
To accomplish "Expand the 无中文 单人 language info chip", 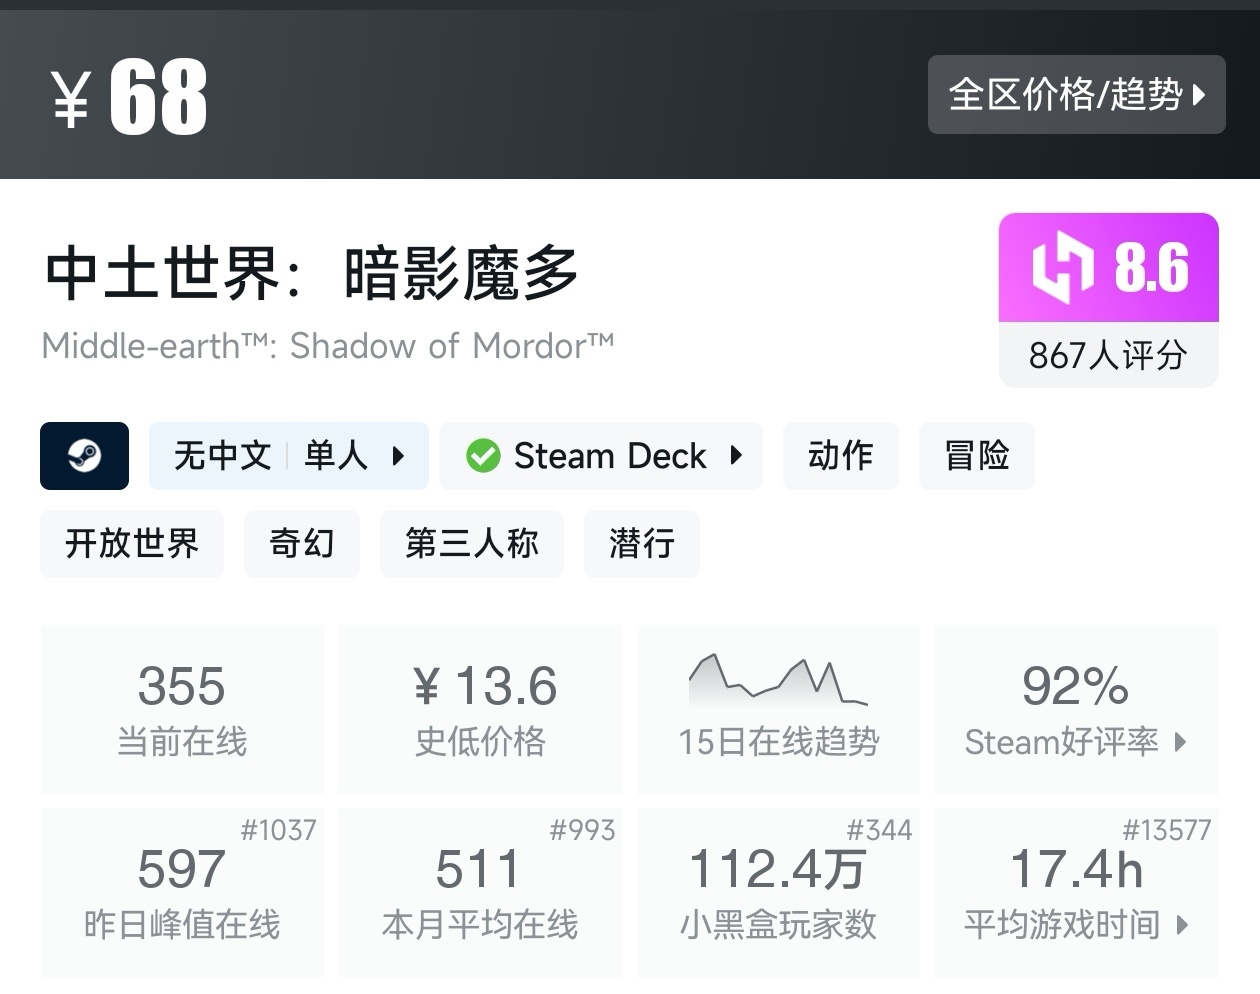I will (289, 456).
